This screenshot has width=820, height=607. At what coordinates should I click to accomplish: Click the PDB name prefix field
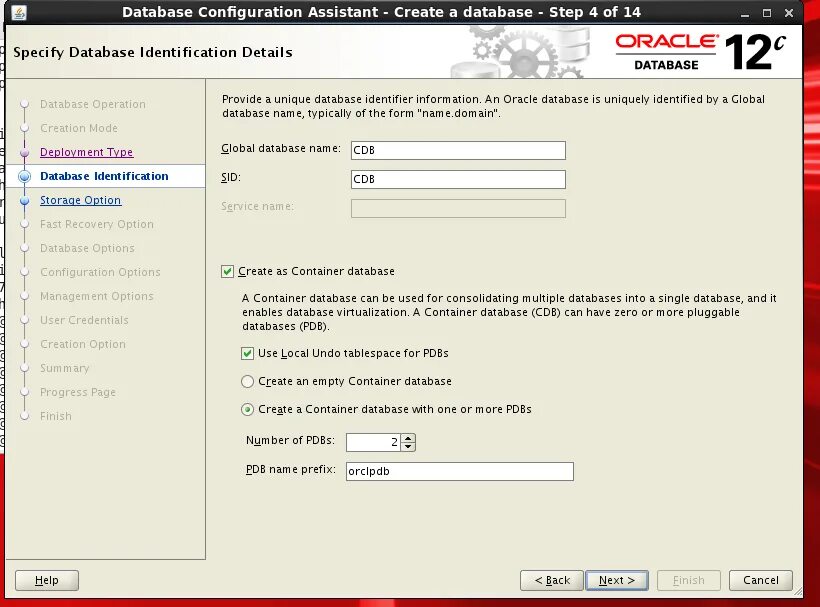click(x=460, y=471)
